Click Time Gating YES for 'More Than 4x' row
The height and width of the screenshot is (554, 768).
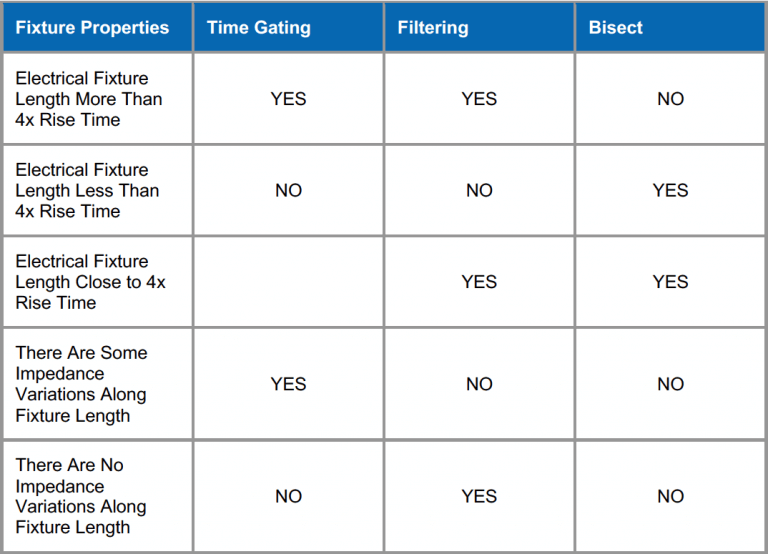(288, 99)
